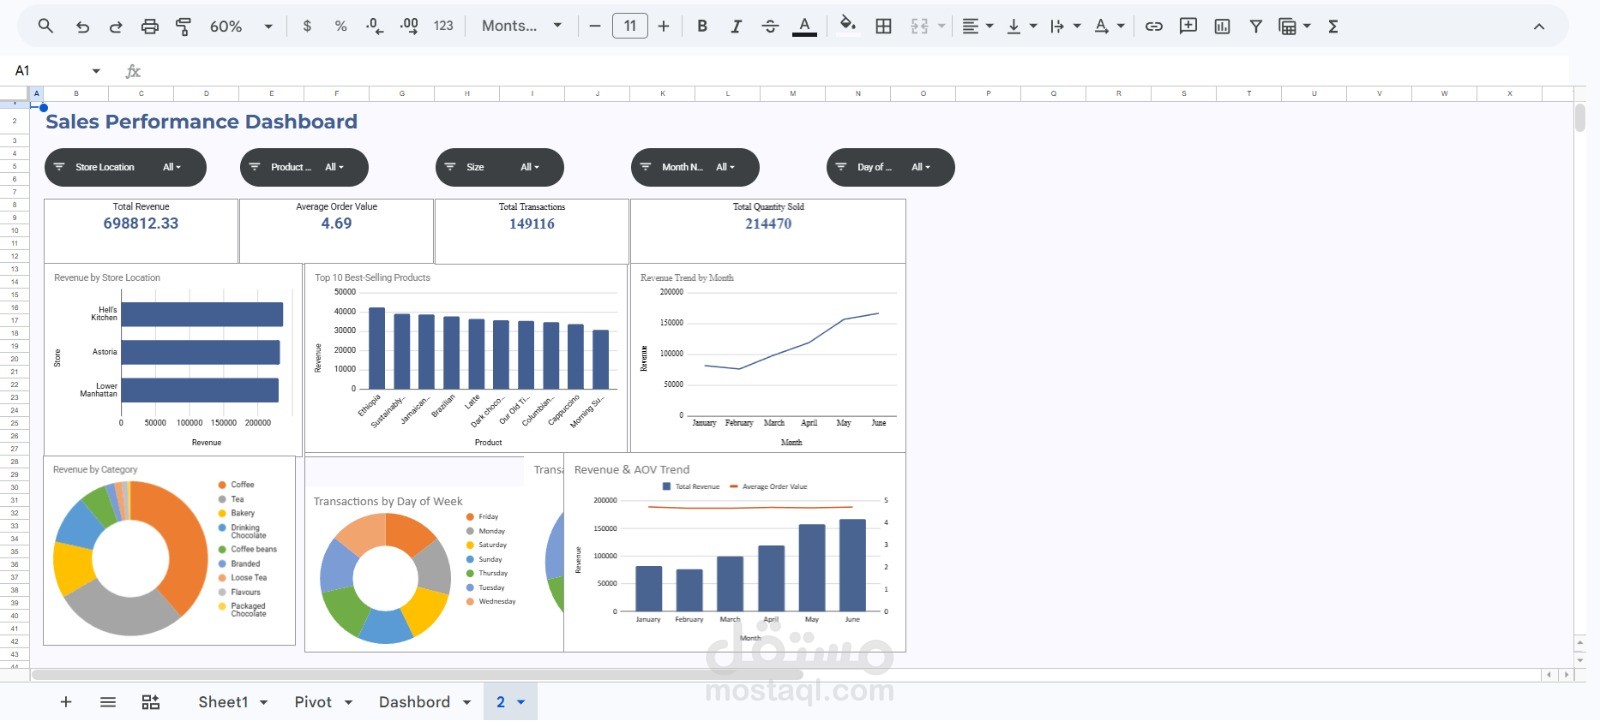Select the Total Transactions value 149116
1600x721 pixels.
coord(531,224)
